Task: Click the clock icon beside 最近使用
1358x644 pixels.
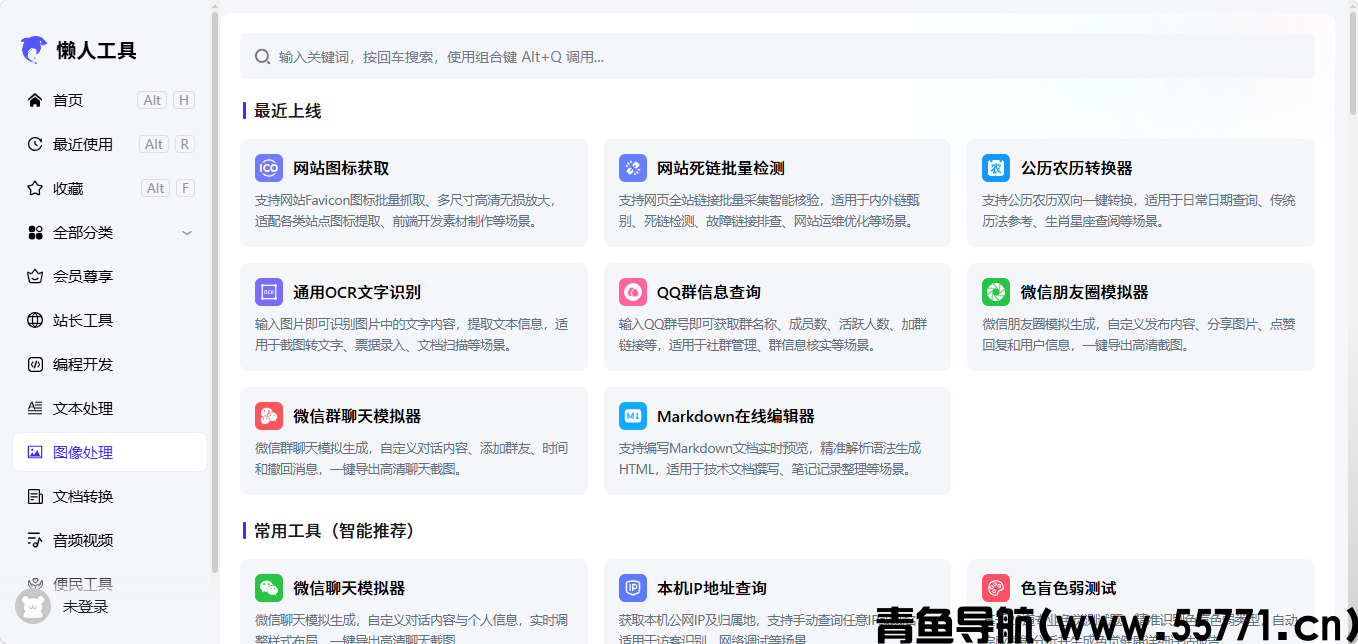Action: [35, 144]
